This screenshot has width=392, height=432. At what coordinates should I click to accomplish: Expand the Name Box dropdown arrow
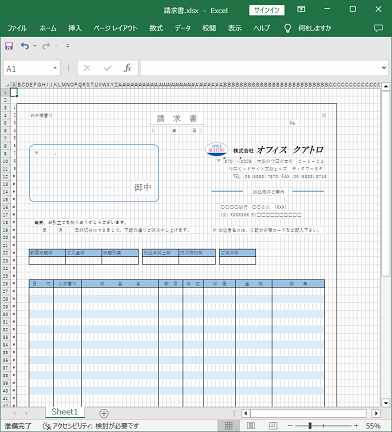pos(55,68)
